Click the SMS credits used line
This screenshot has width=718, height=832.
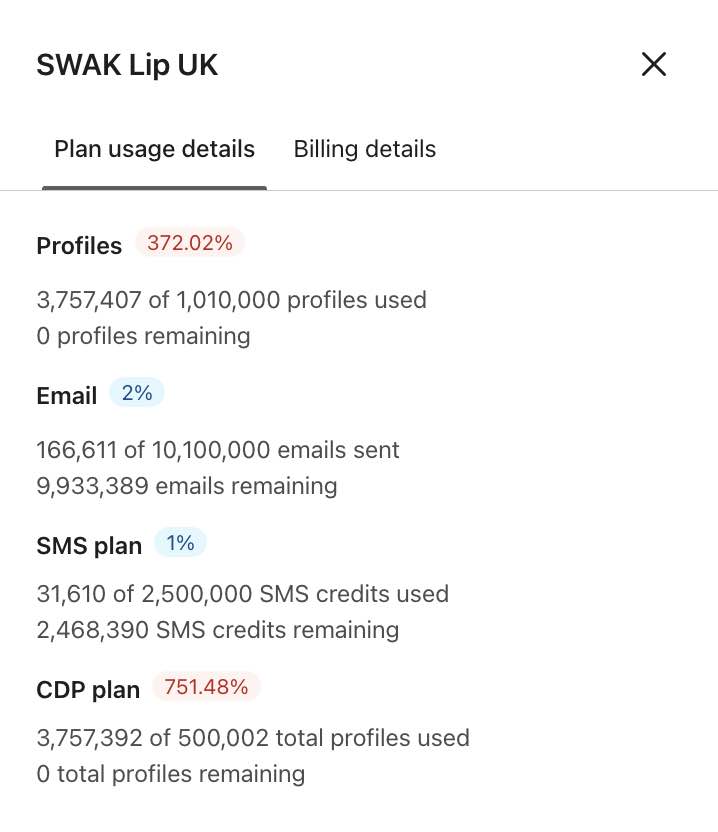pyautogui.click(x=242, y=593)
